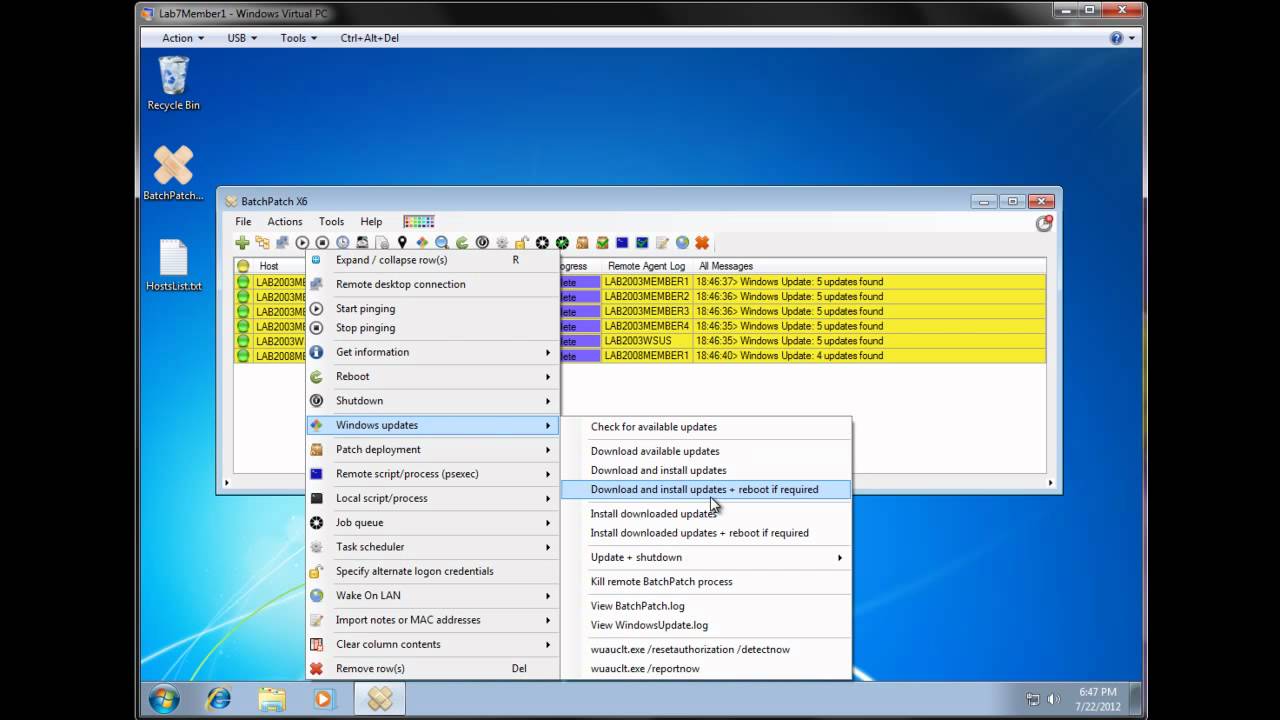Expand the Patch deployment submenu arrow
Screen dimensions: 1280x720
click(x=548, y=450)
